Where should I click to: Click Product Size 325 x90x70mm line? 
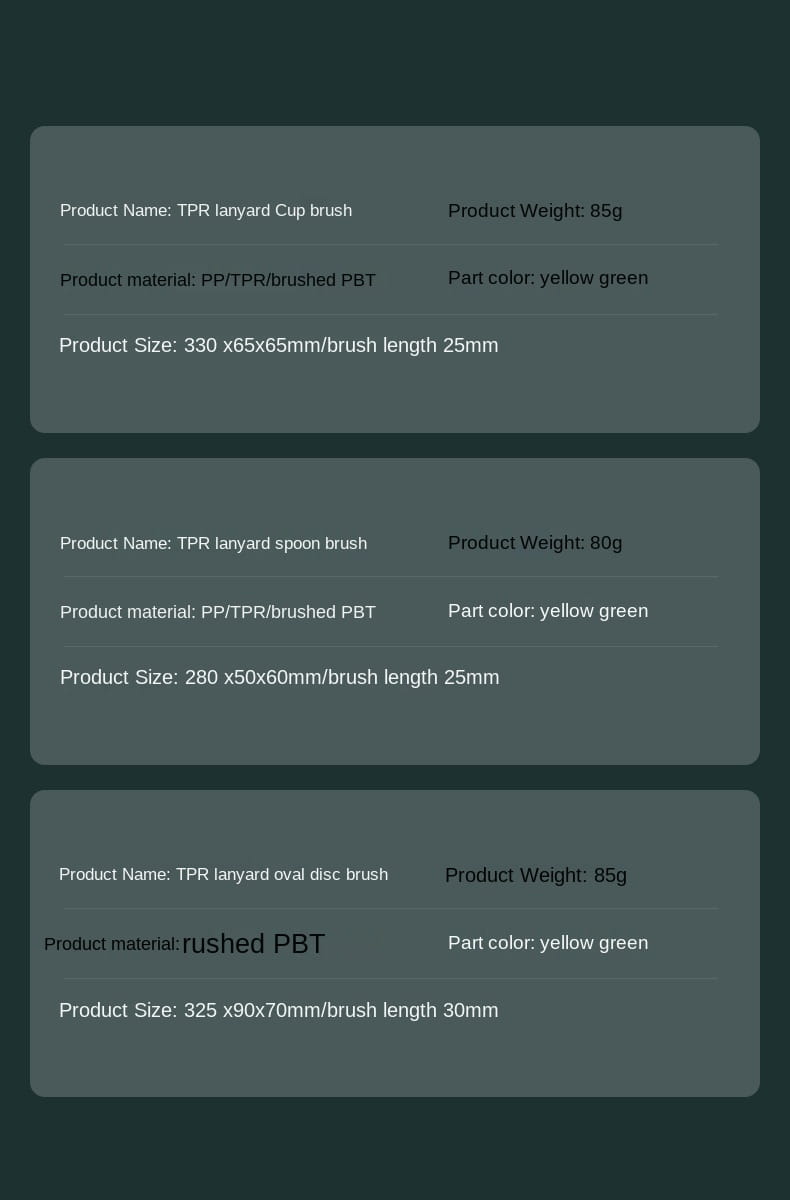point(279,1011)
